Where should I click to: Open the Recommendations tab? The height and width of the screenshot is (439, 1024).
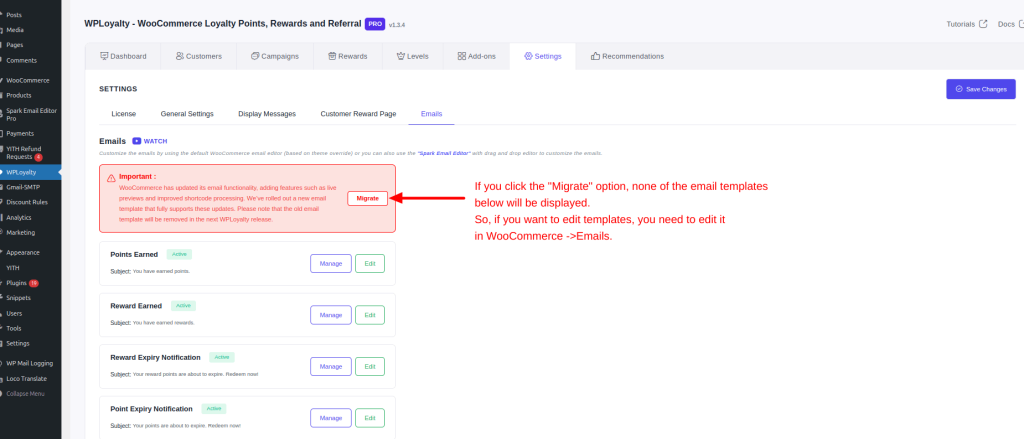coord(627,56)
